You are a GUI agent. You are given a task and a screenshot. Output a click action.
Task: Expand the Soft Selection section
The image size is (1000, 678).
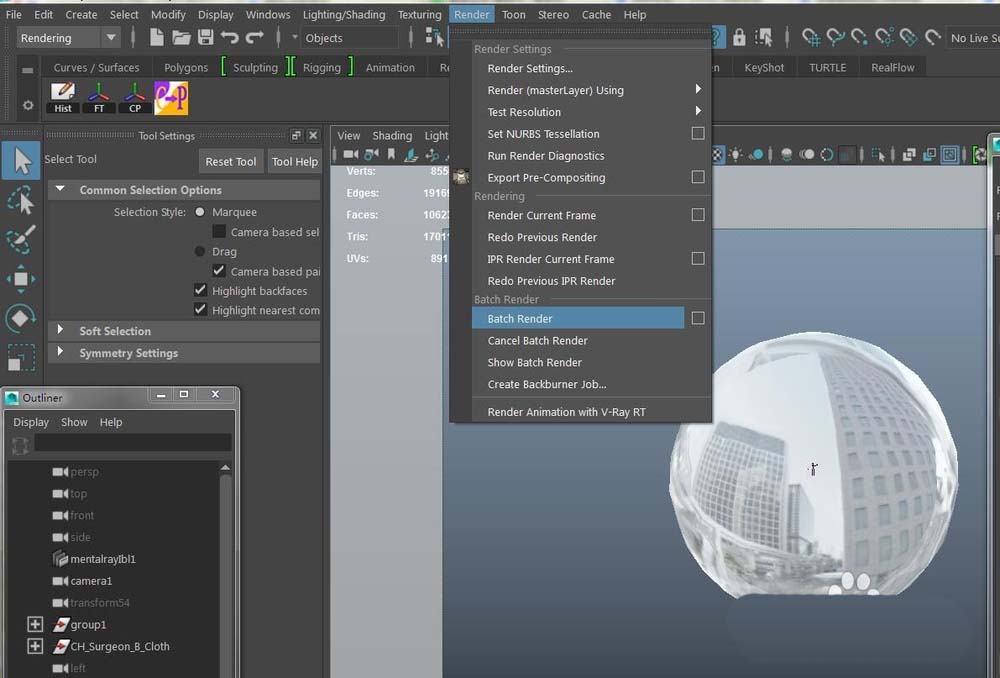coord(60,331)
